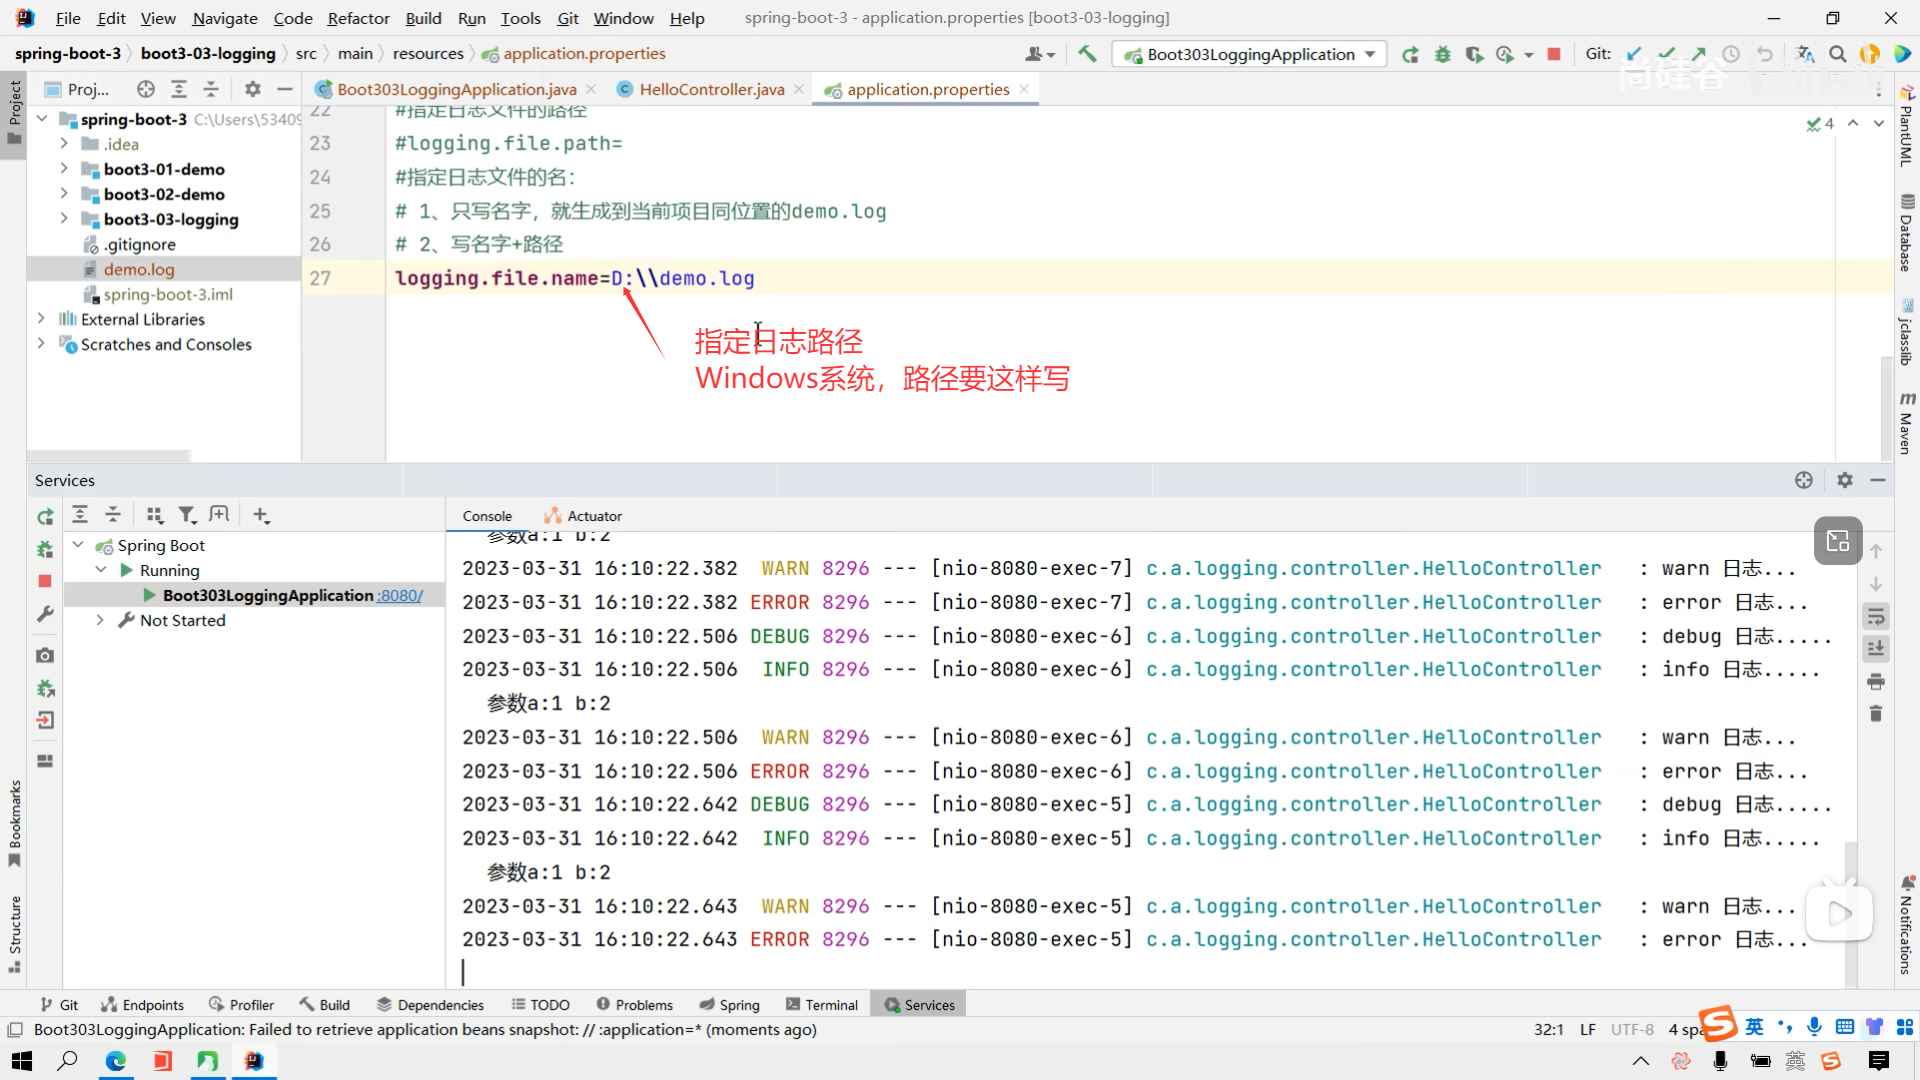Expand the boot3-03-logging folder
Viewport: 1920px width, 1080px height.
[64, 219]
